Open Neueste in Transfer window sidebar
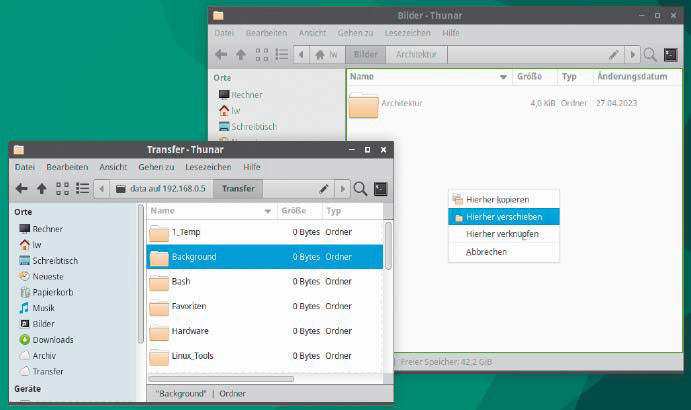This screenshot has height=410, width=691. click(41, 276)
